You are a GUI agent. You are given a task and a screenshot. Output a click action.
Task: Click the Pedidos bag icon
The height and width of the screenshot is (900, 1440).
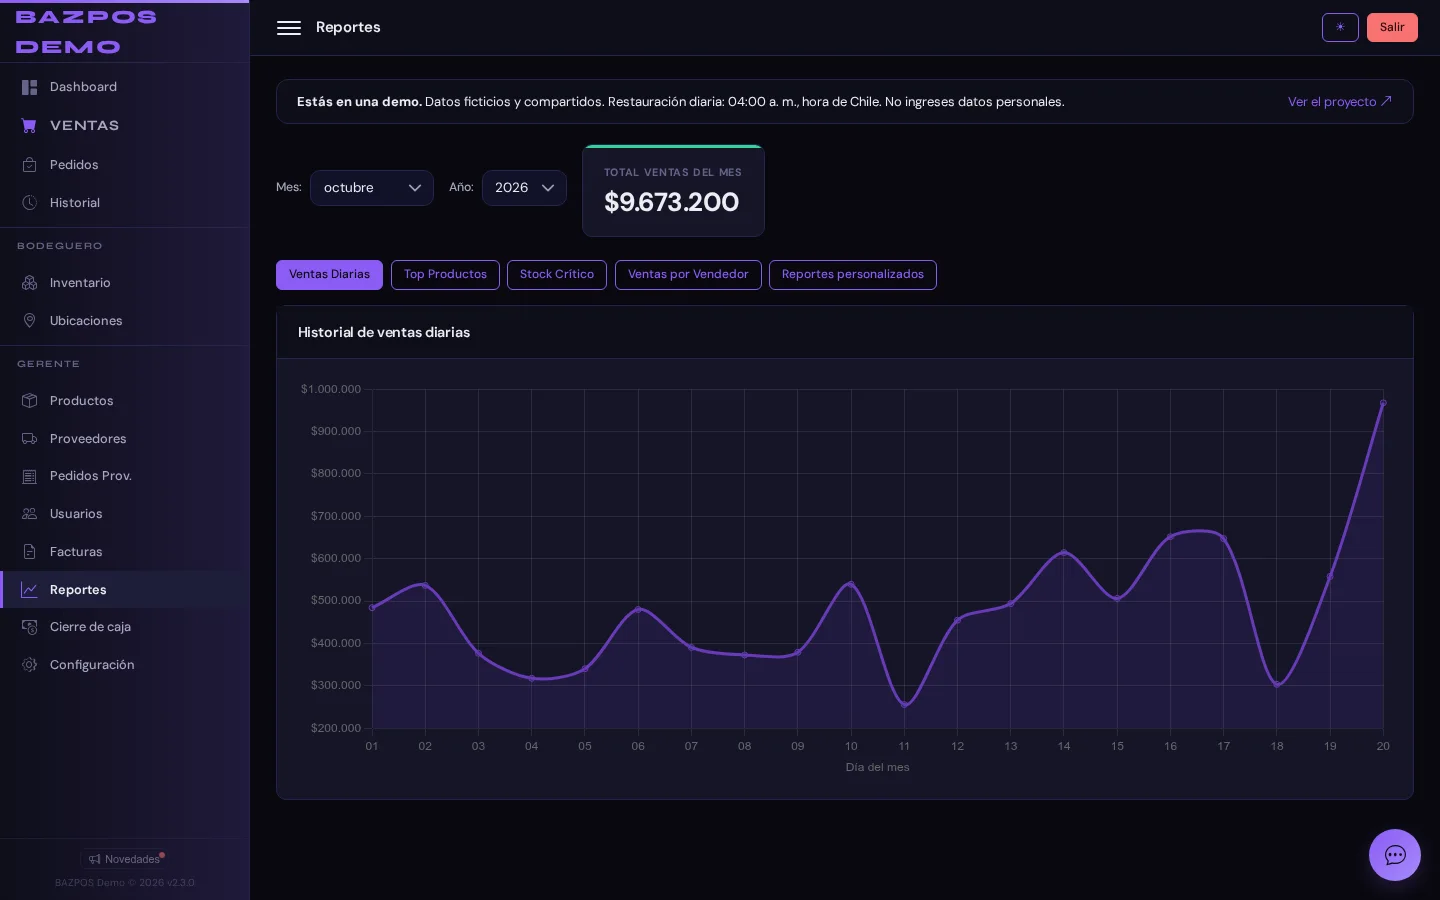click(30, 165)
